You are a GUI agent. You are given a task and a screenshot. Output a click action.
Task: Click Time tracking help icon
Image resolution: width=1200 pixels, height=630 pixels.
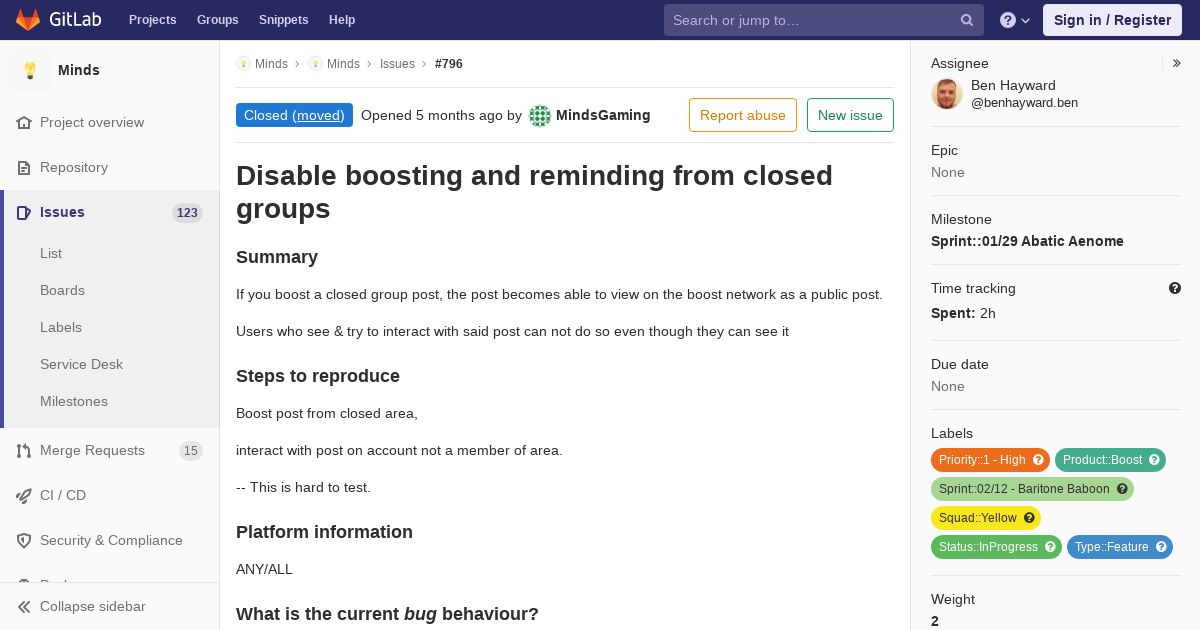coord(1175,288)
